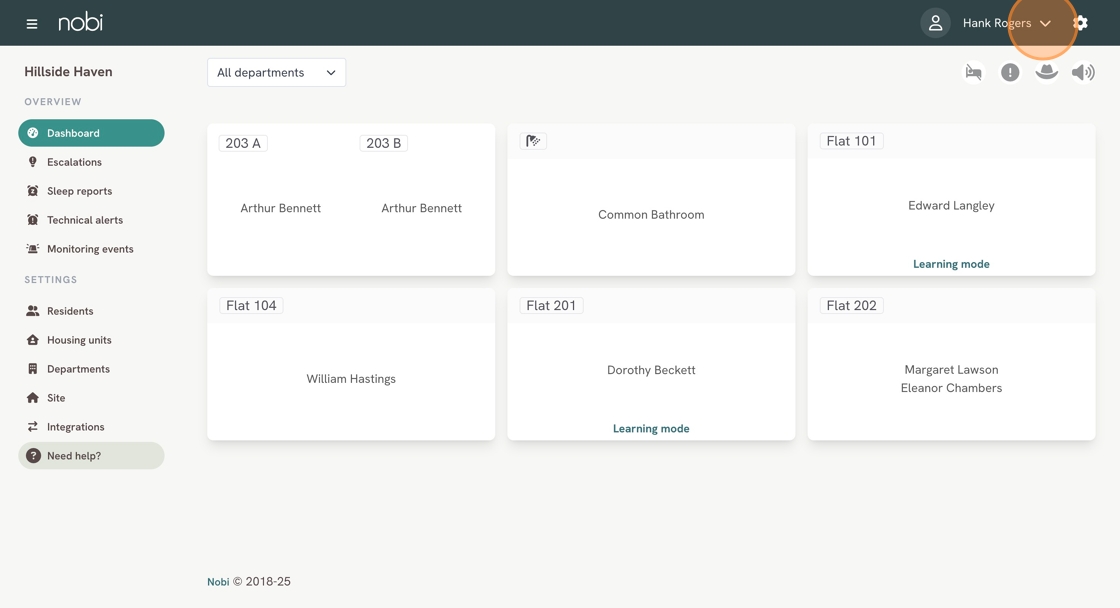Image resolution: width=1120 pixels, height=608 pixels.
Task: Open the Flat 202 room card
Action: coord(951,378)
